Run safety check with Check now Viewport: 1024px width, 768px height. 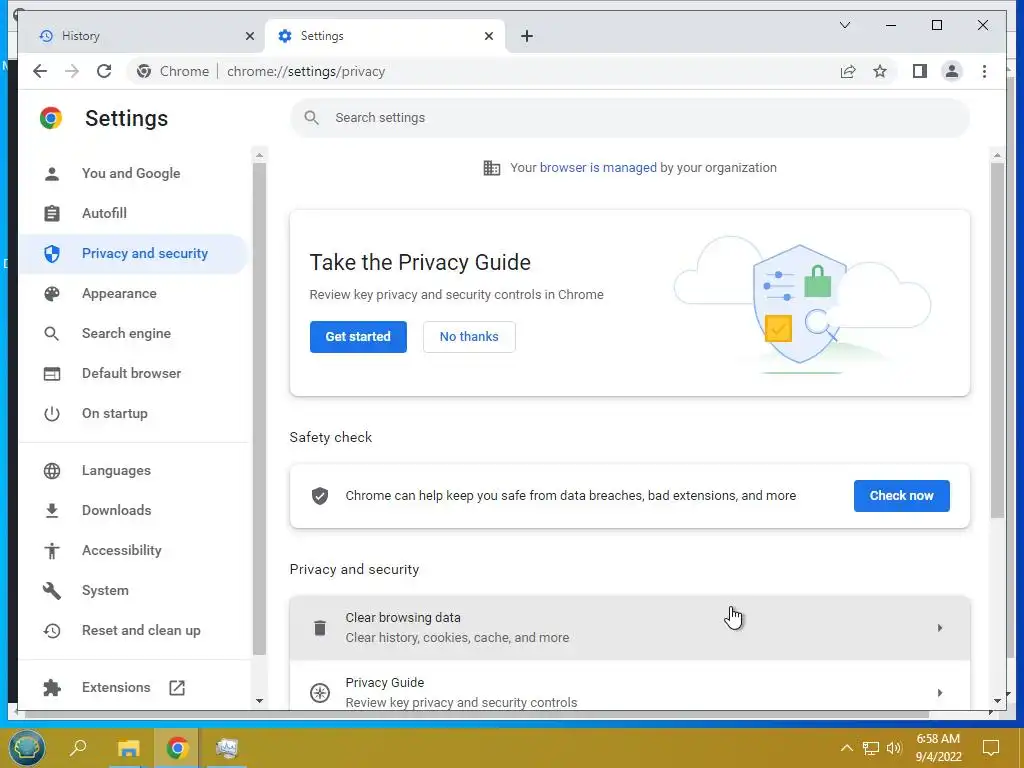pos(901,496)
